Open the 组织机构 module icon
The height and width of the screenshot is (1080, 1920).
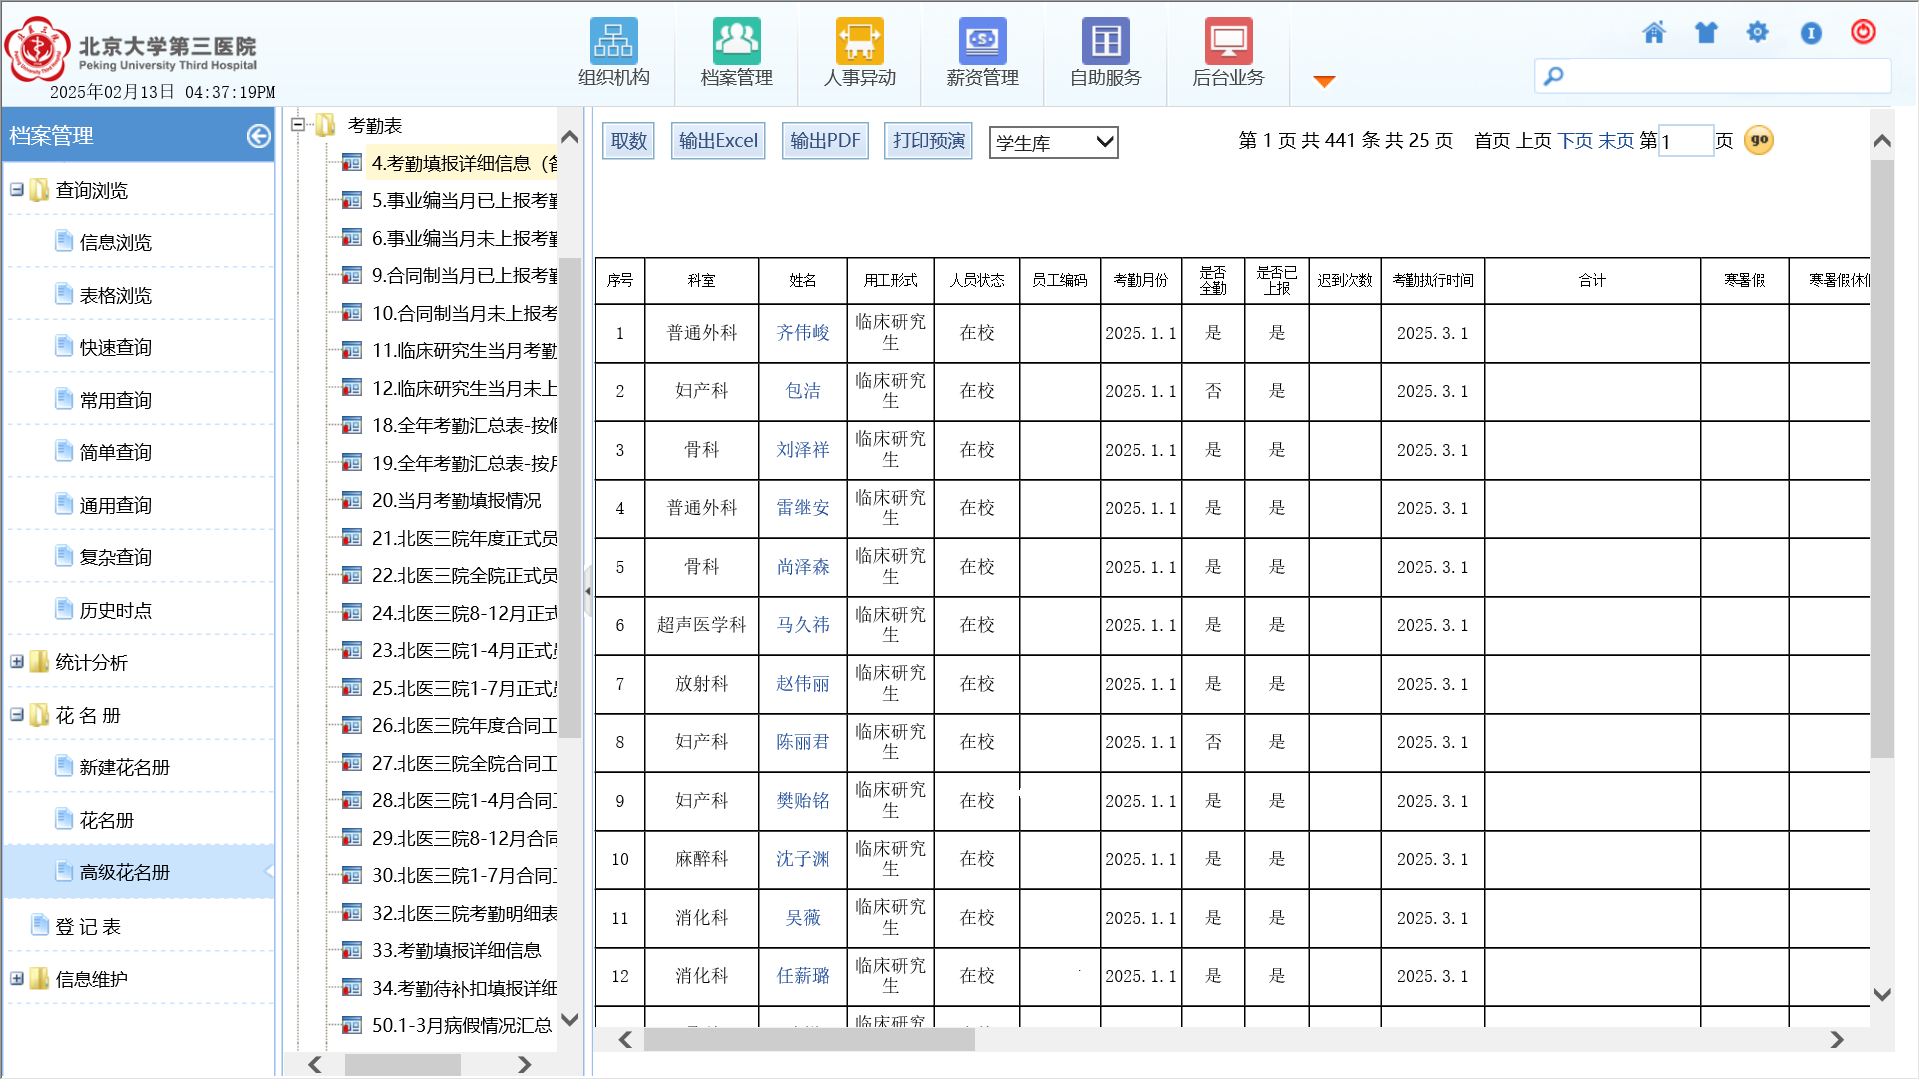point(613,42)
